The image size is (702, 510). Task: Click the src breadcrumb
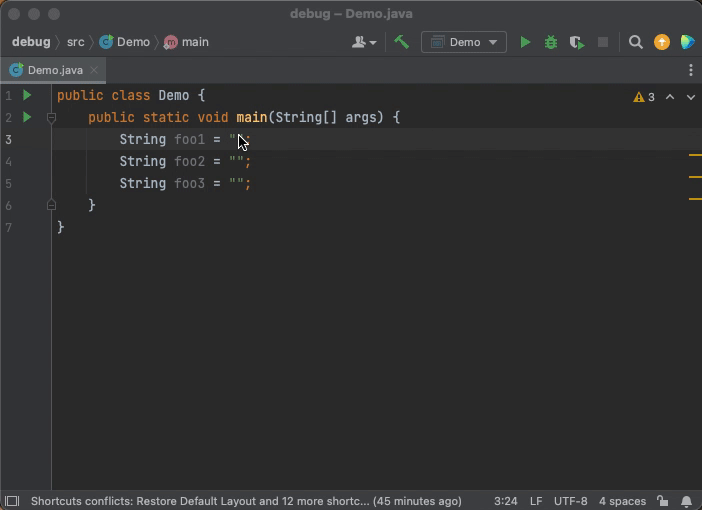click(x=76, y=42)
